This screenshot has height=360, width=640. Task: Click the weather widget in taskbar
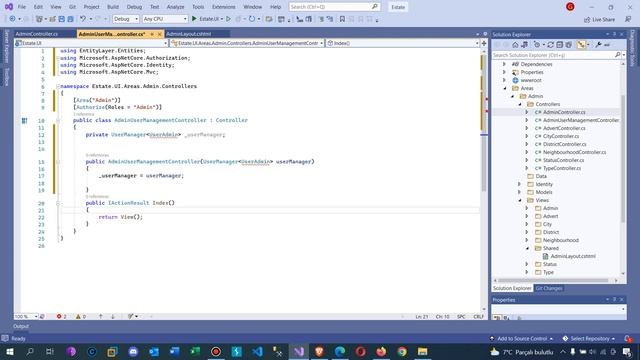coord(521,351)
